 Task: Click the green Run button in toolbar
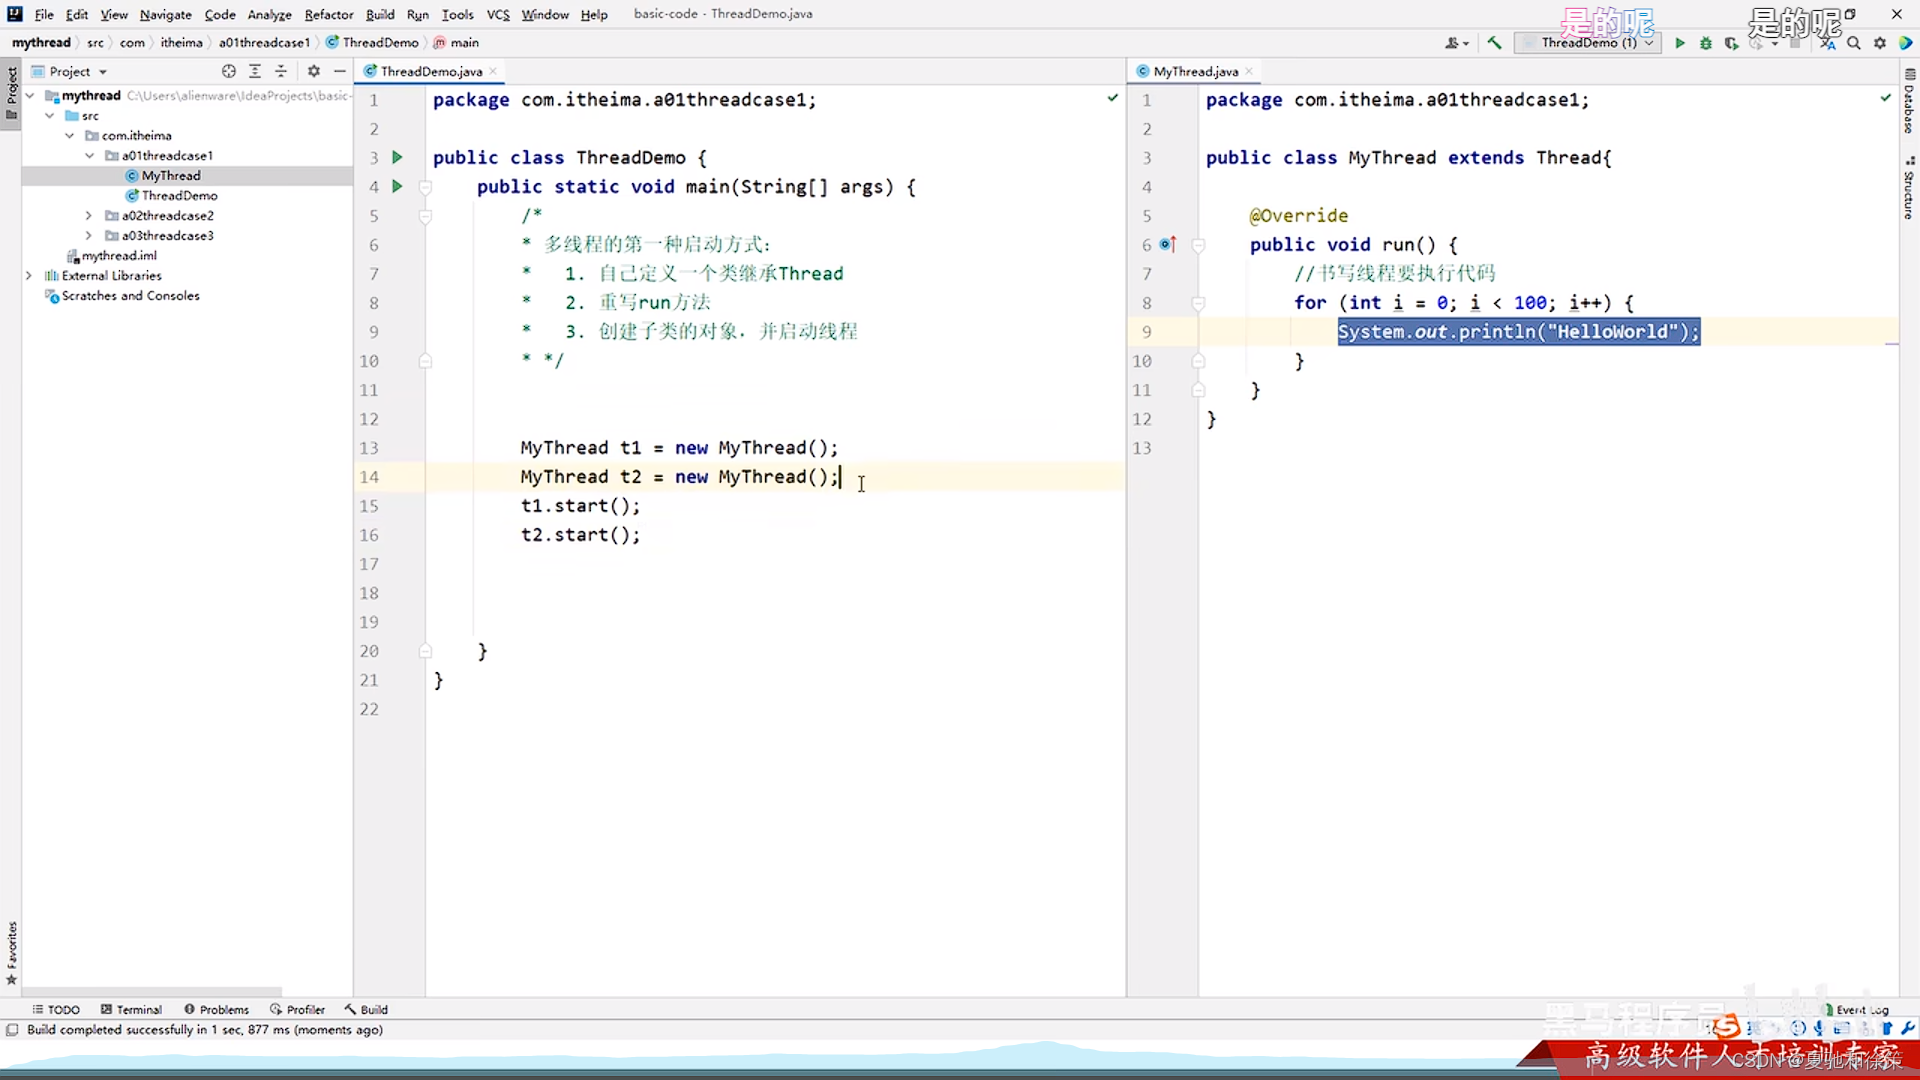pos(1680,43)
